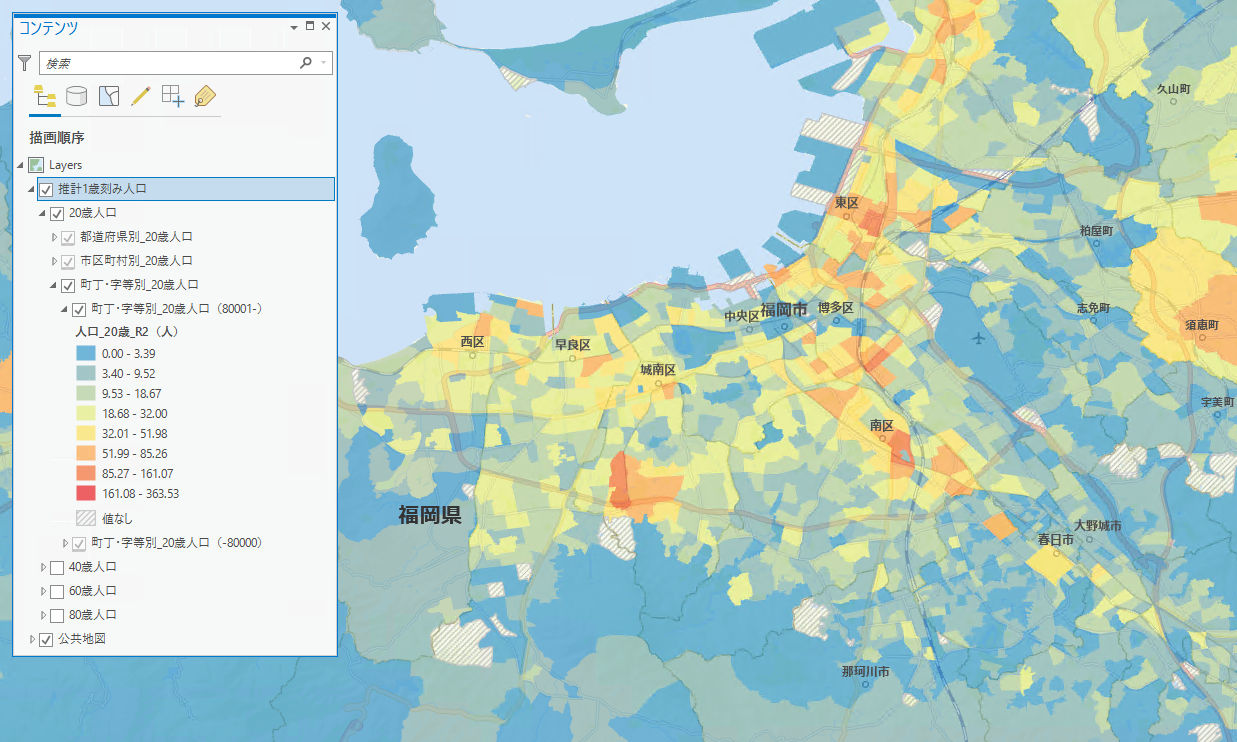Image resolution: width=1237 pixels, height=742 pixels.
Task: Click the filter funnel icon
Action: pyautogui.click(x=25, y=63)
